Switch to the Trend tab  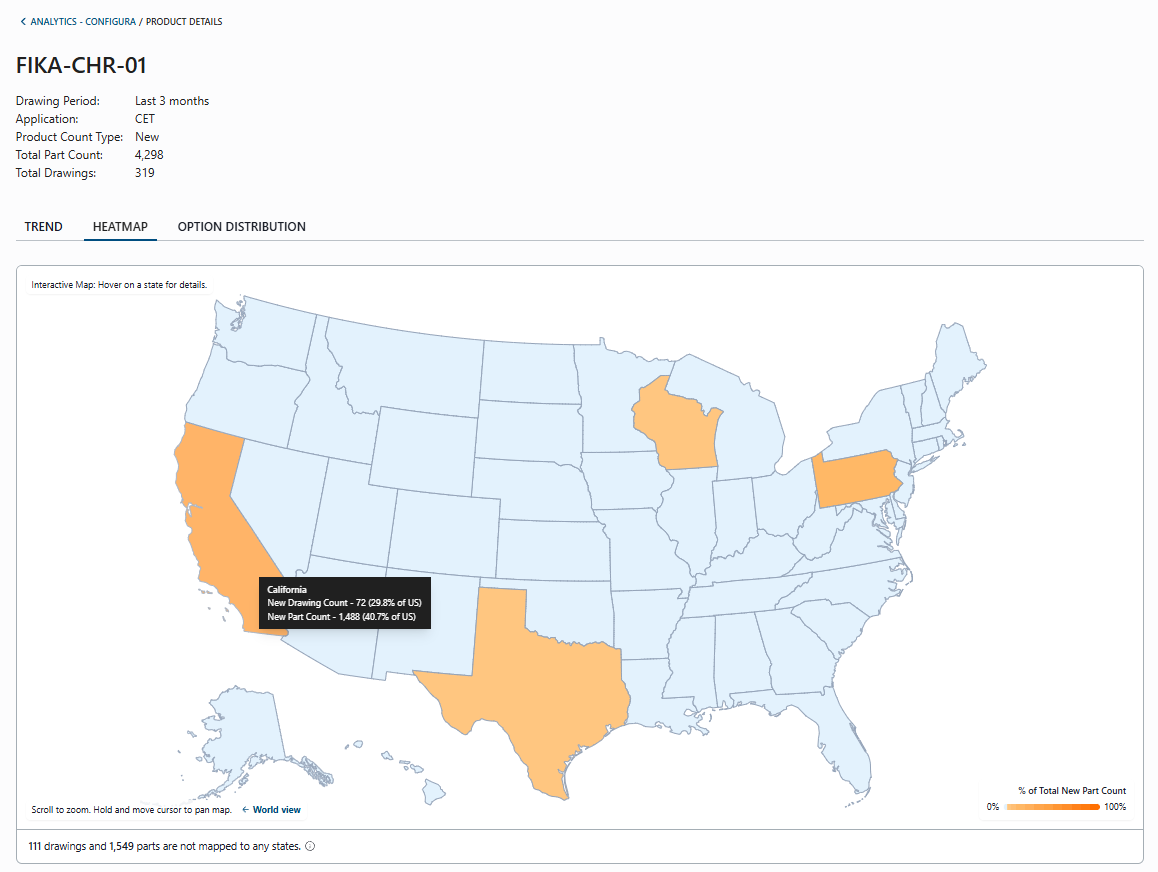[44, 227]
